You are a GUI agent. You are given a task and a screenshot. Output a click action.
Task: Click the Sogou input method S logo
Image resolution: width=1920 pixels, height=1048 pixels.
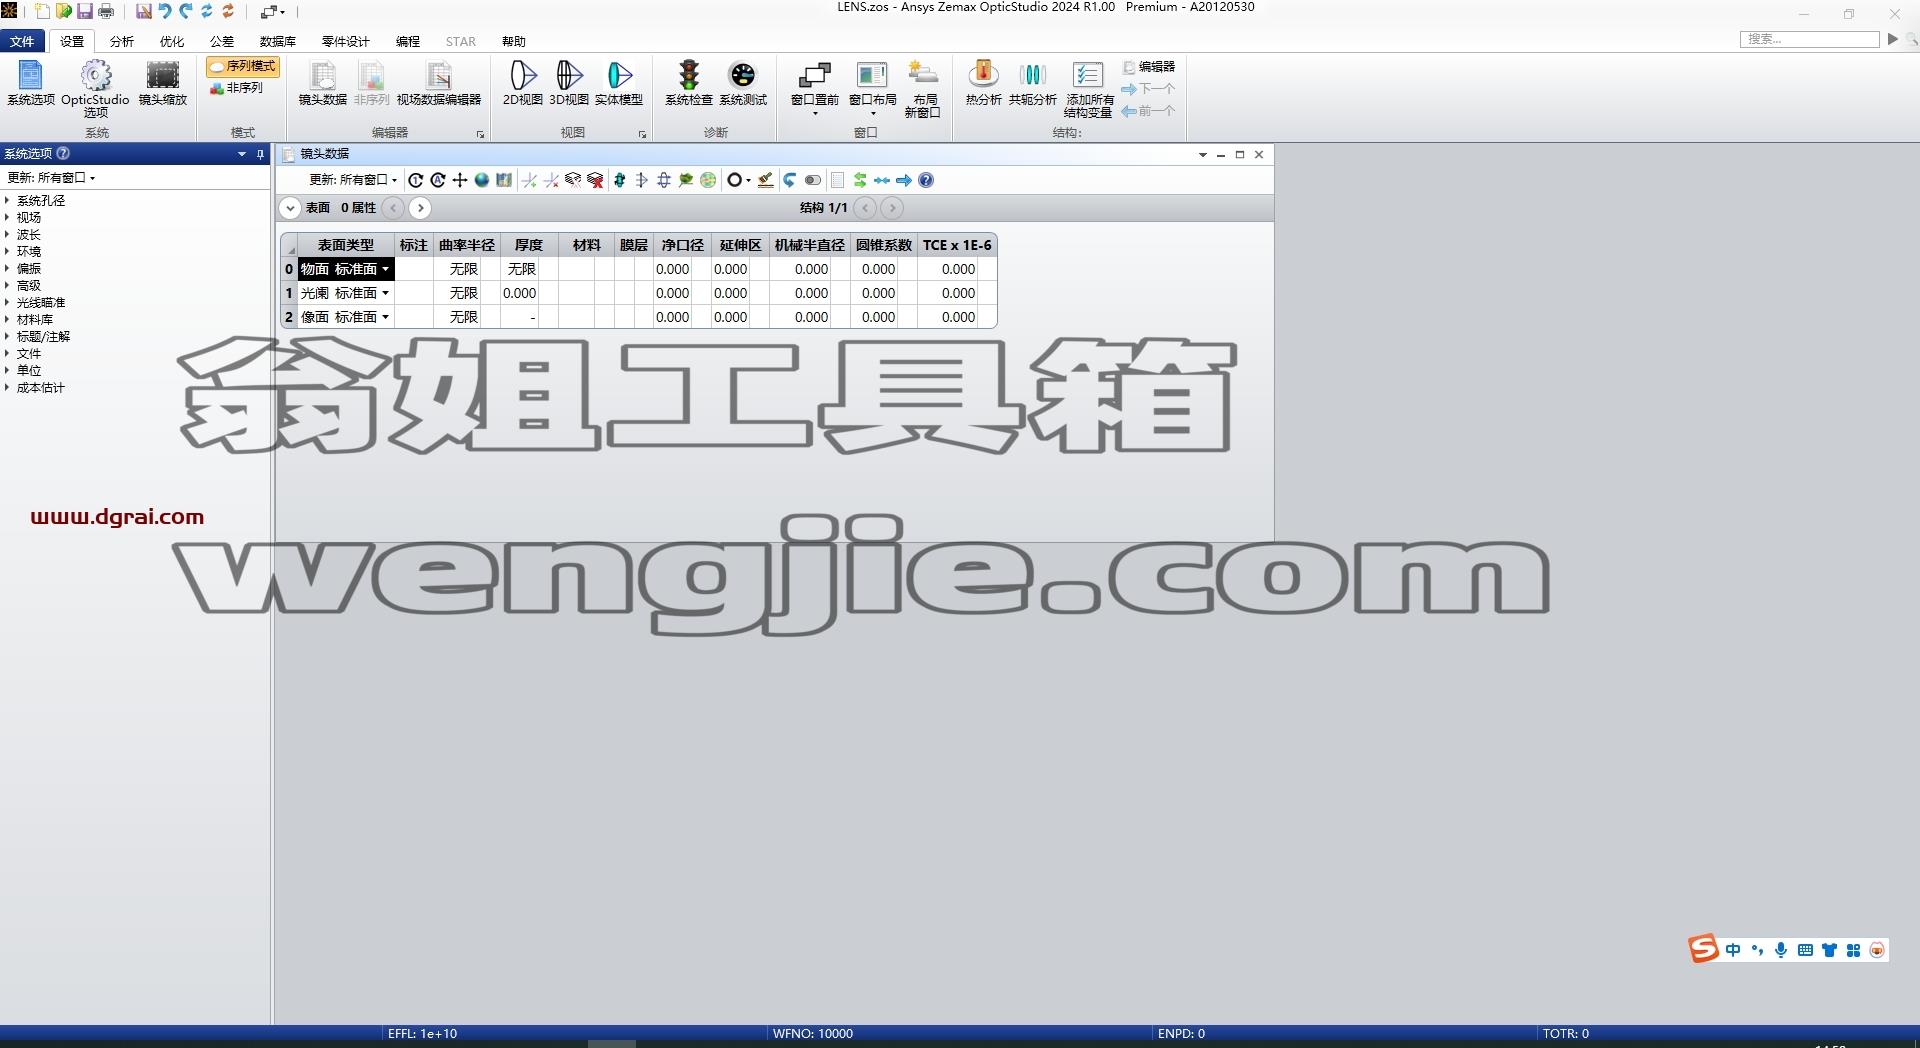point(1703,948)
